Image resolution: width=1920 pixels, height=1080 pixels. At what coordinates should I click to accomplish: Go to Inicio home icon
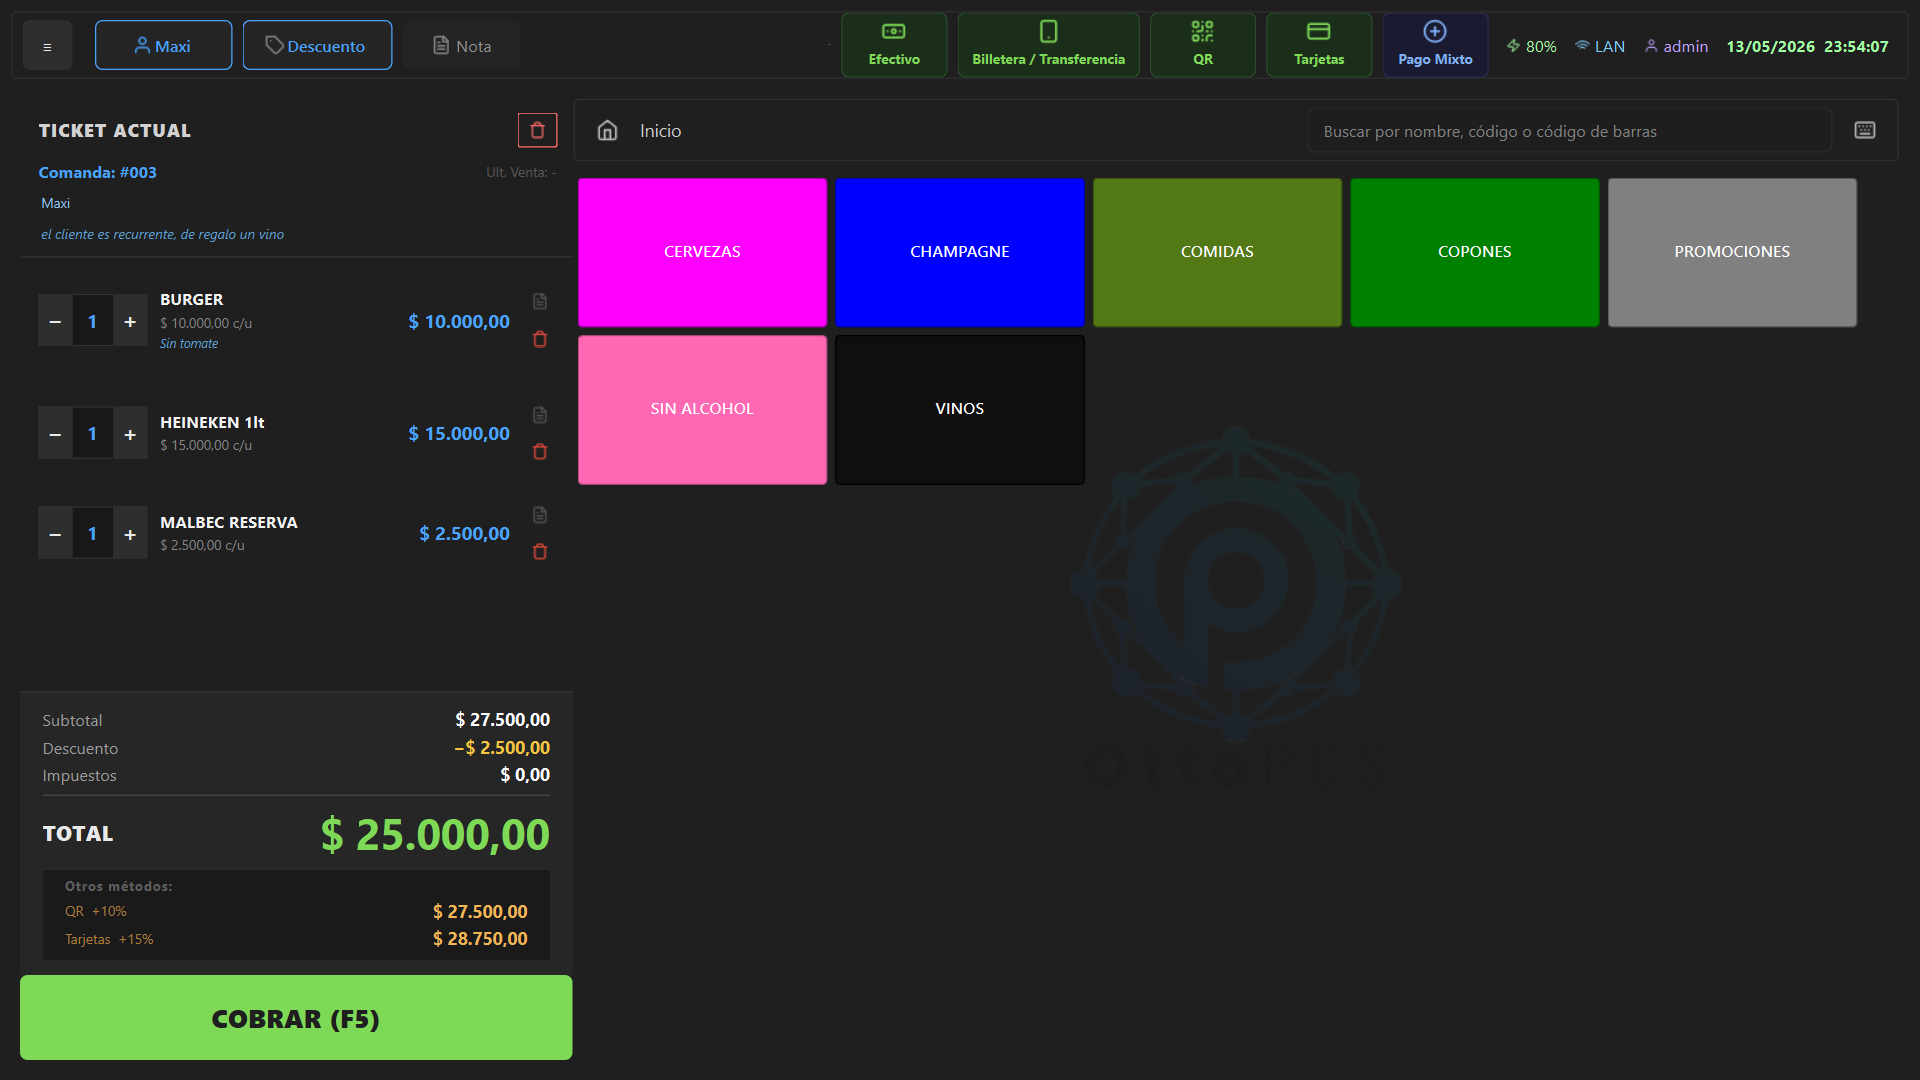(x=607, y=131)
